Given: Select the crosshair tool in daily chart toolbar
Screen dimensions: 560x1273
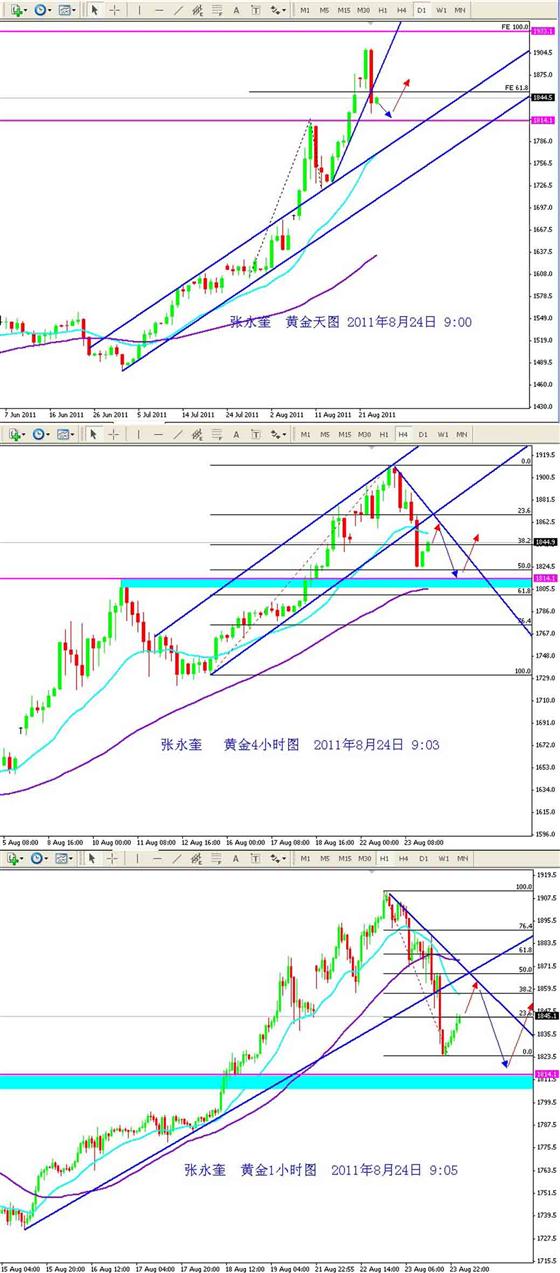Looking at the screenshot, I should (115, 9).
